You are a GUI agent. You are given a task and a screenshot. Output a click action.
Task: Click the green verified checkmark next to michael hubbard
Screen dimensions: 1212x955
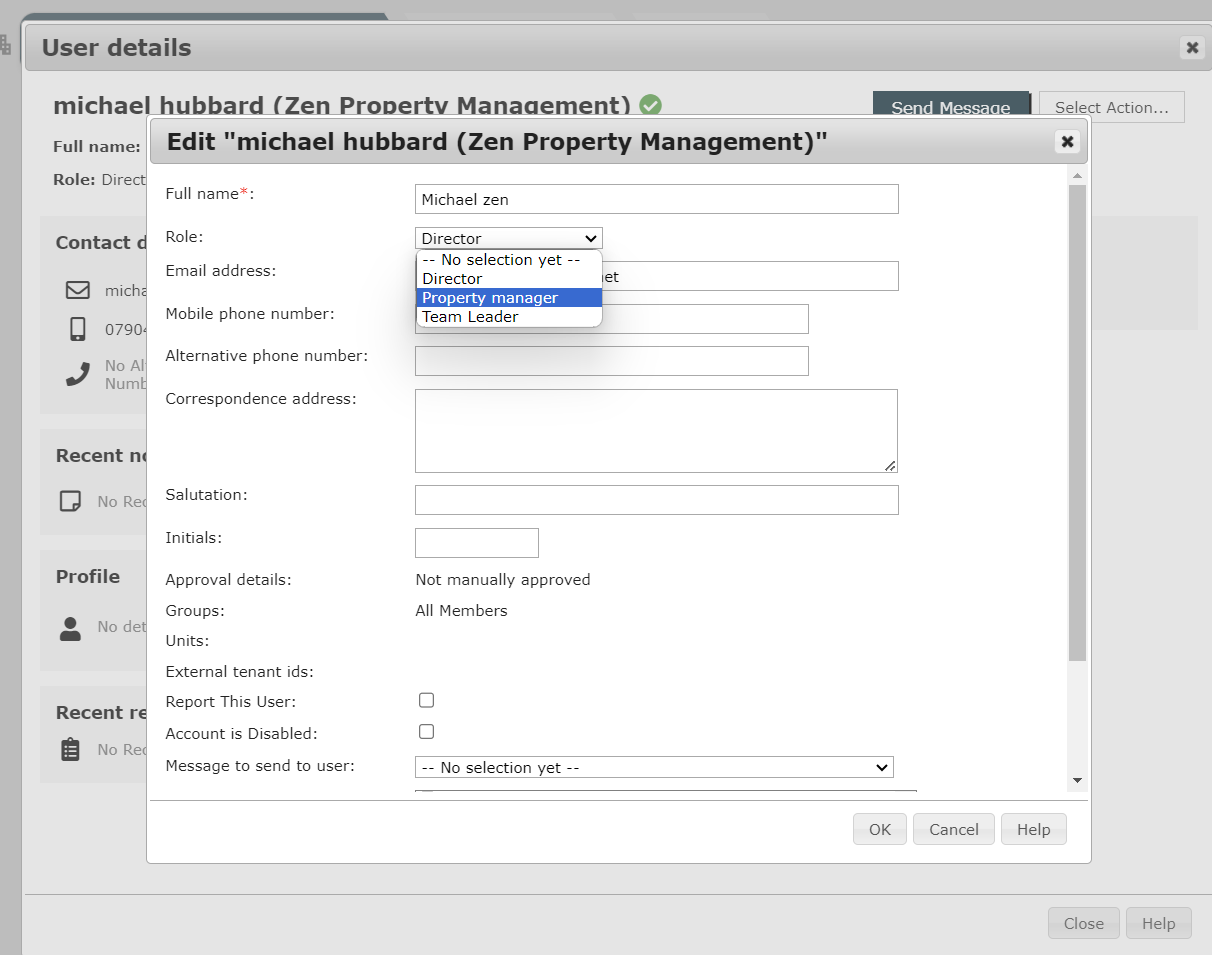tap(650, 105)
